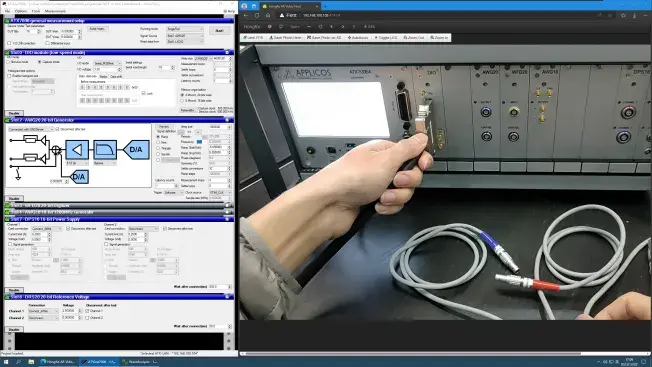Screen dimensions: 652x367
Task: Click the Disable button of AWG20 panel
Action: [14, 199]
